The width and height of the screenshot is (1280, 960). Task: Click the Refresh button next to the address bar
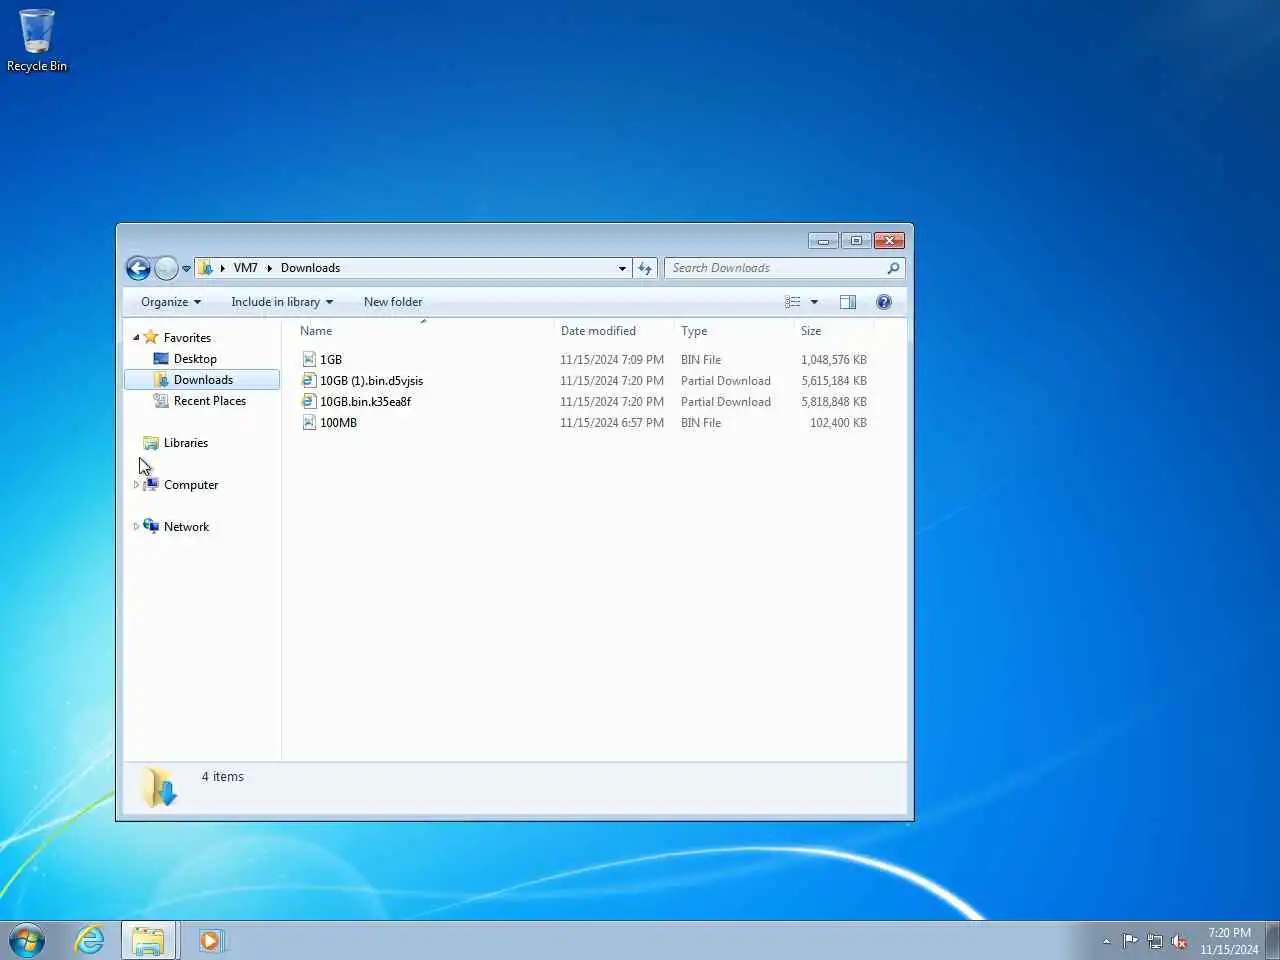[x=645, y=268]
